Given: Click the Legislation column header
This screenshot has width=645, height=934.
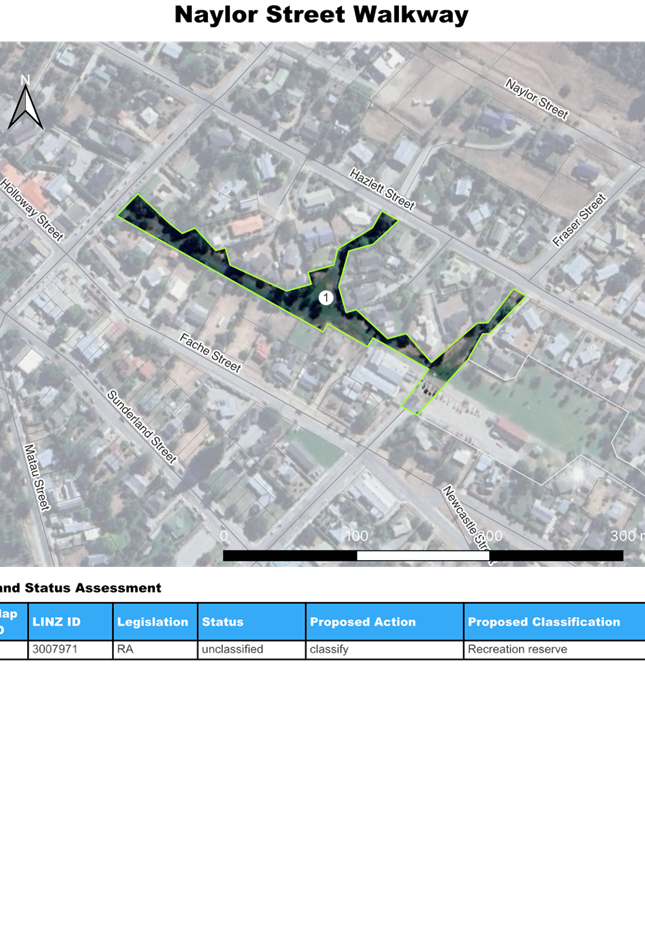Looking at the screenshot, I should [154, 622].
